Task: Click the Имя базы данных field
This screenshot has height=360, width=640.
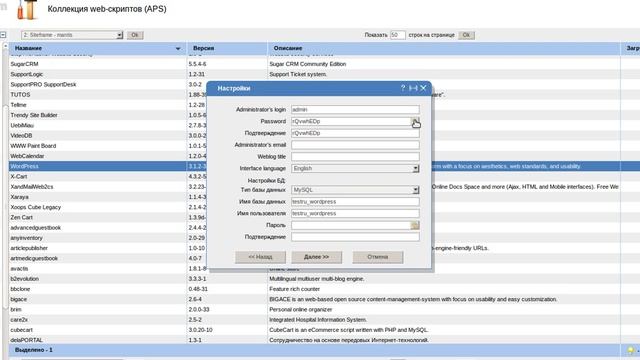Action: click(355, 202)
